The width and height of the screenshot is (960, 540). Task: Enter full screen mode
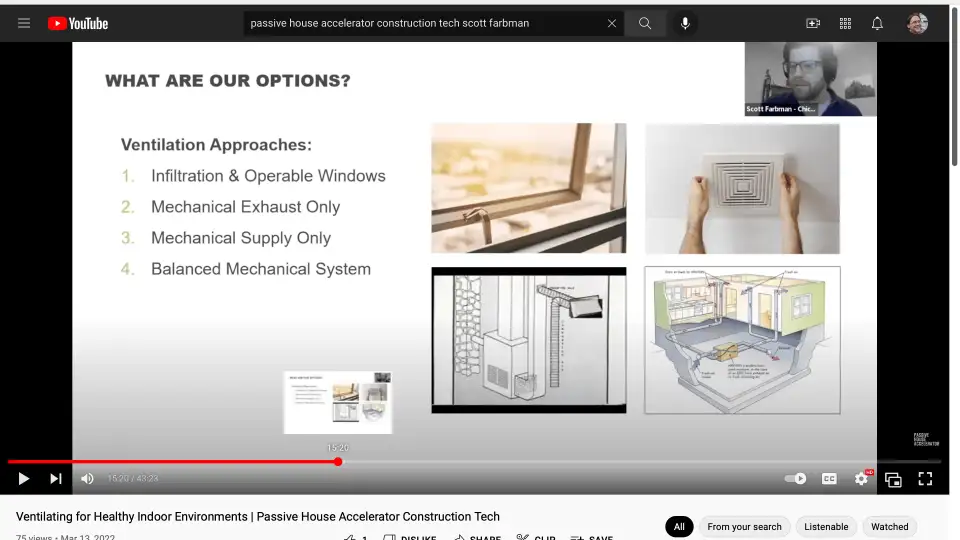click(925, 479)
